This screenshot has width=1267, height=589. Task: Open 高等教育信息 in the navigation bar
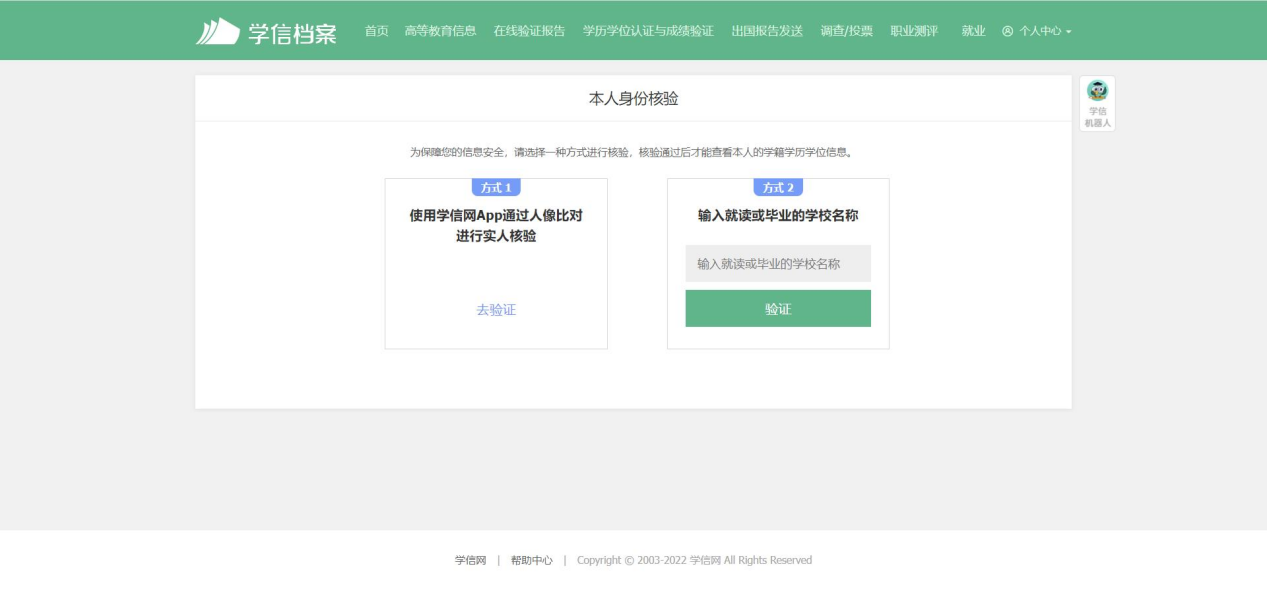click(440, 31)
